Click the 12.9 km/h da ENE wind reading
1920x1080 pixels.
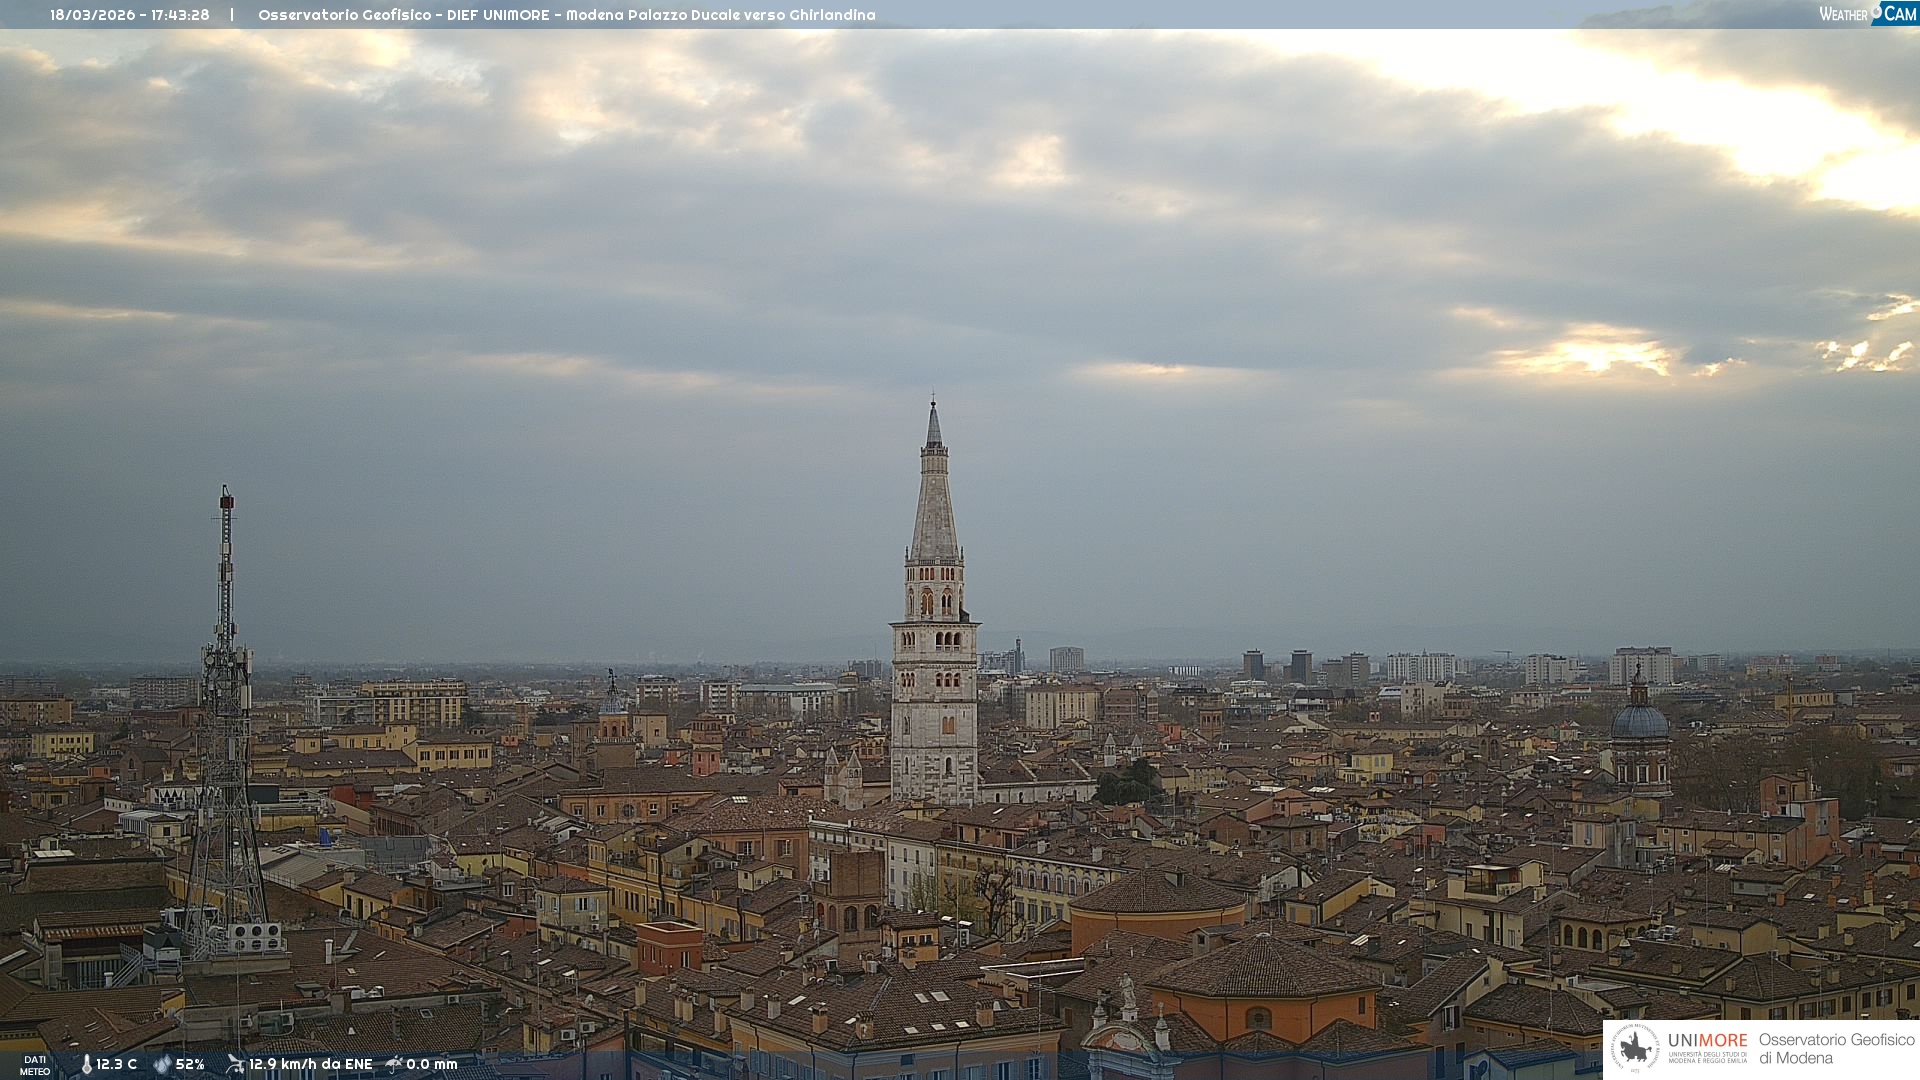tap(310, 1065)
